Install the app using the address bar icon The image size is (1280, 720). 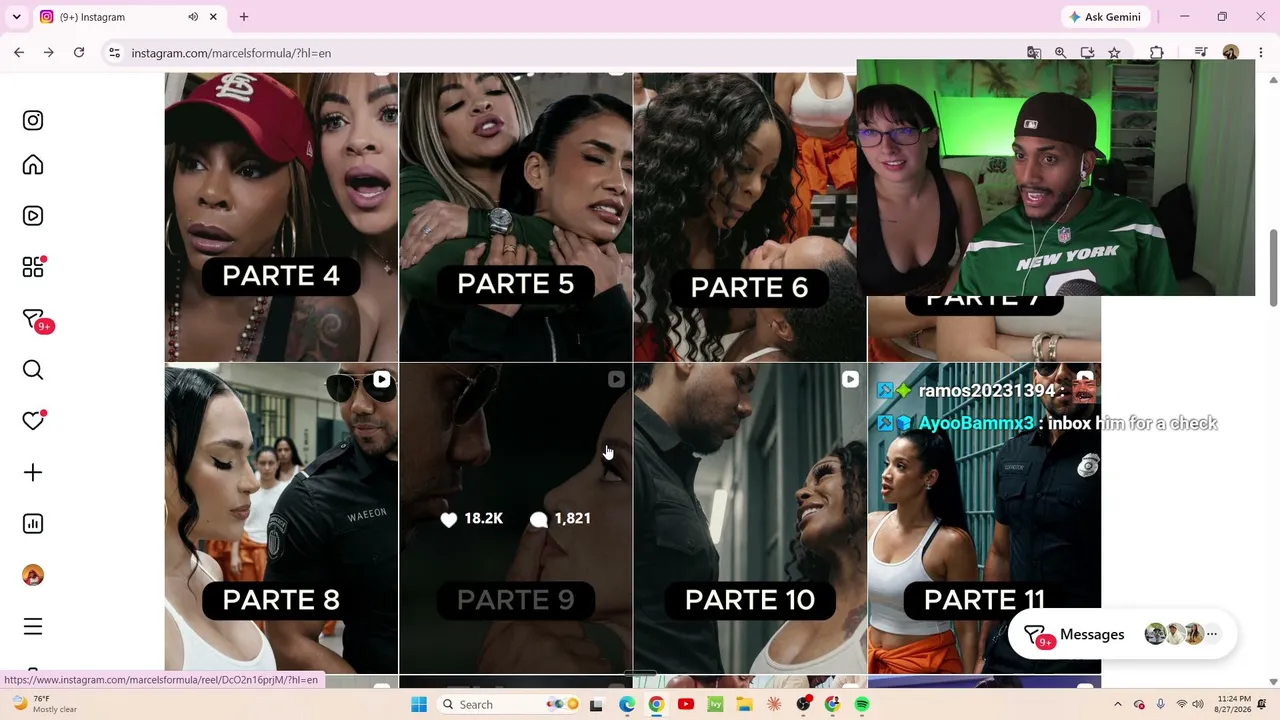click(x=1087, y=53)
